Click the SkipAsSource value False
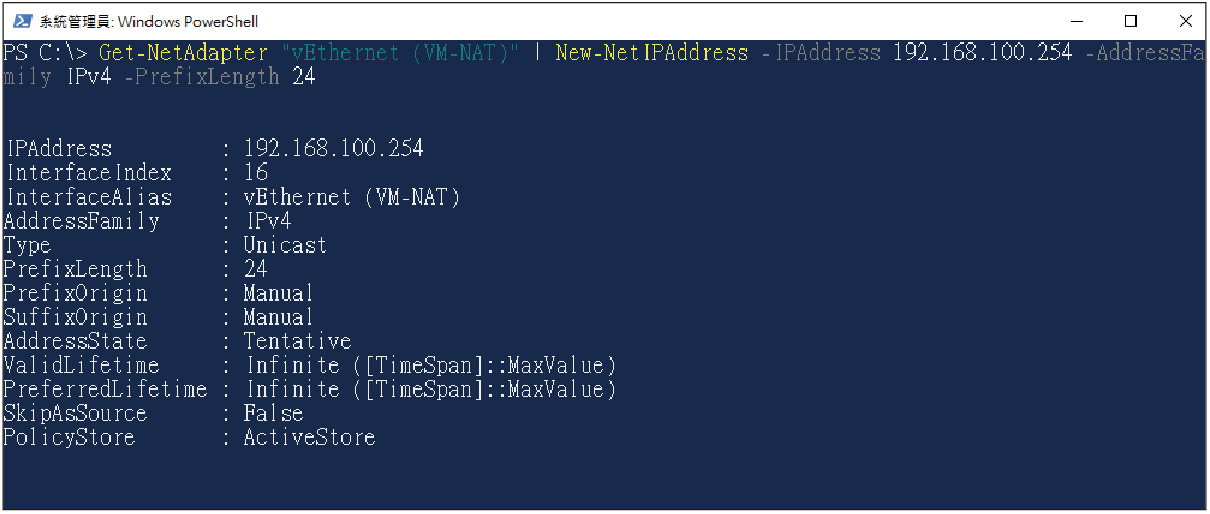1210x514 pixels. click(273, 413)
